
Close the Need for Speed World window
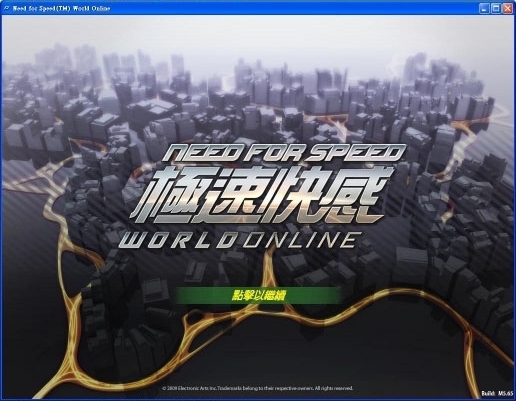click(507, 8)
